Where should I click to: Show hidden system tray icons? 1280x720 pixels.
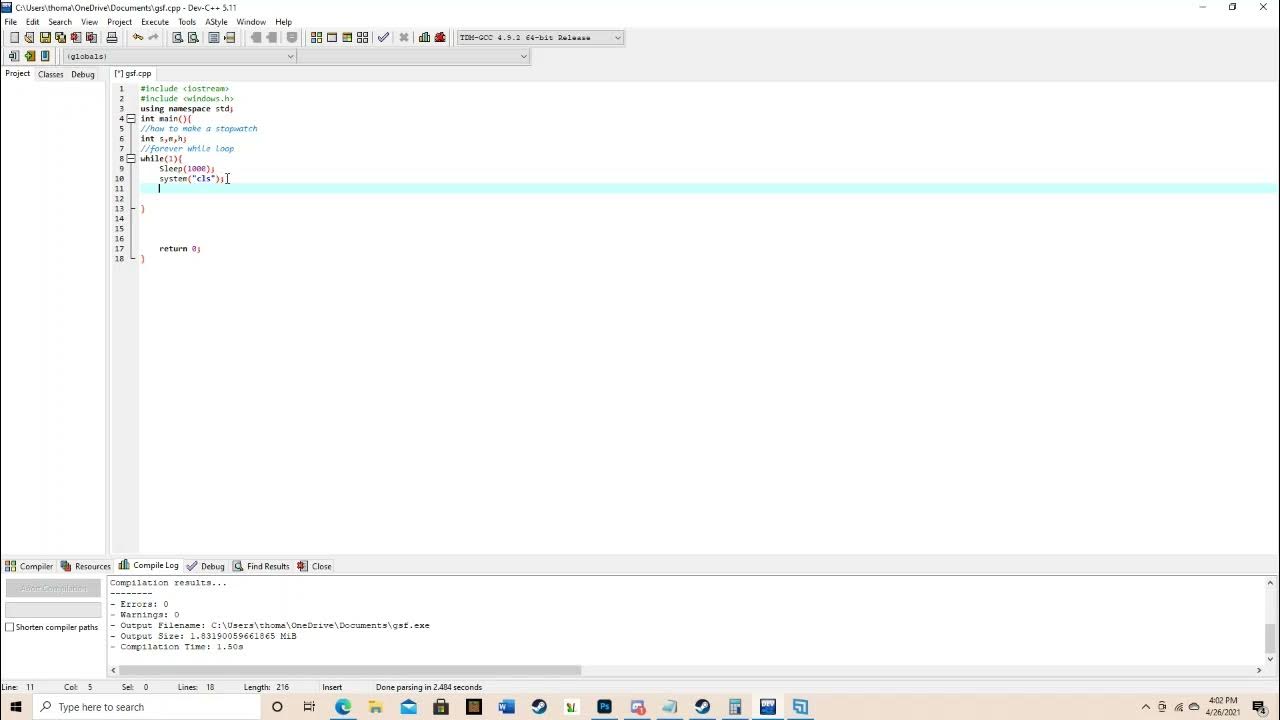tap(1146, 707)
